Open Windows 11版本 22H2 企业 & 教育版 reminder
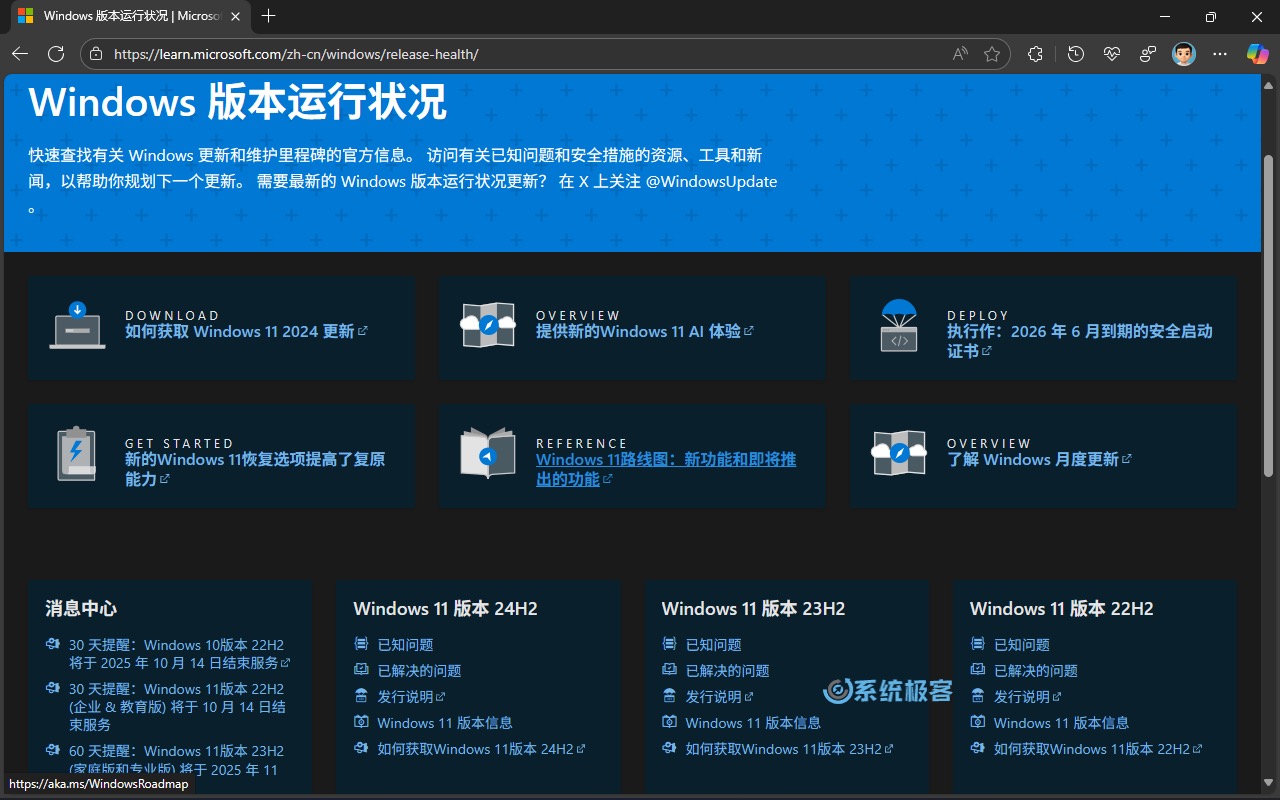1280x800 pixels. coord(177,706)
